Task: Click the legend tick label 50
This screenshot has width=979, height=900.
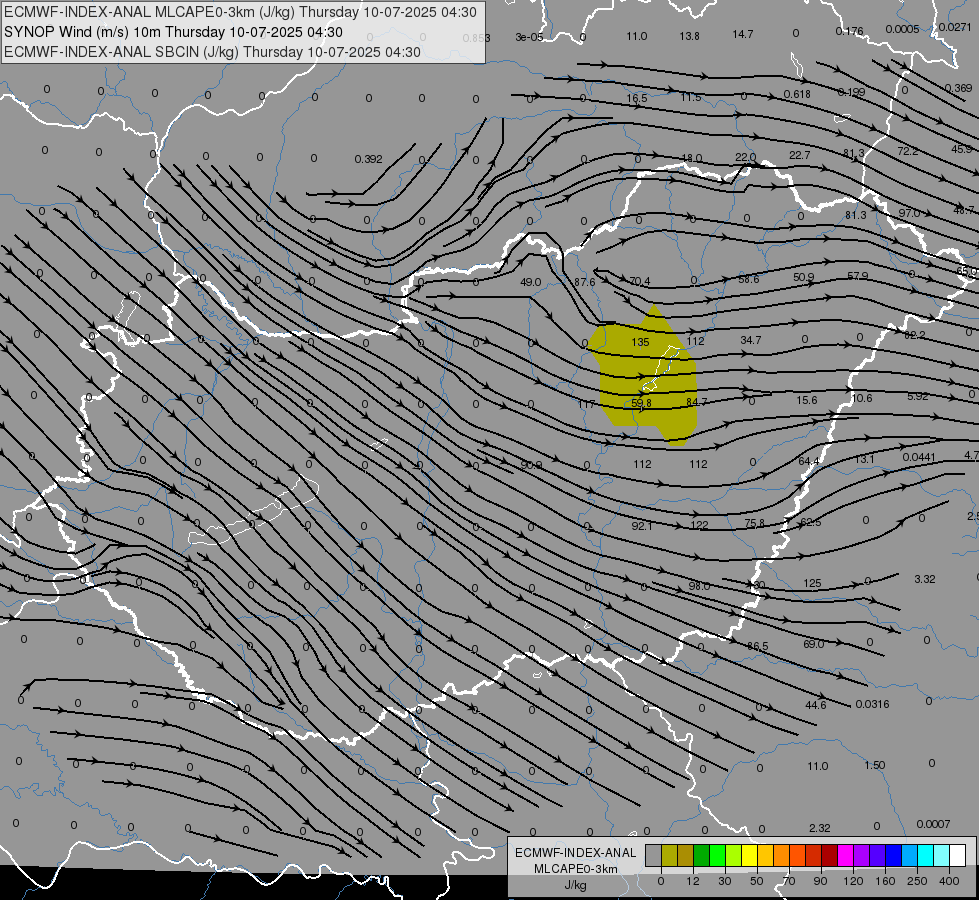Action: (x=757, y=881)
